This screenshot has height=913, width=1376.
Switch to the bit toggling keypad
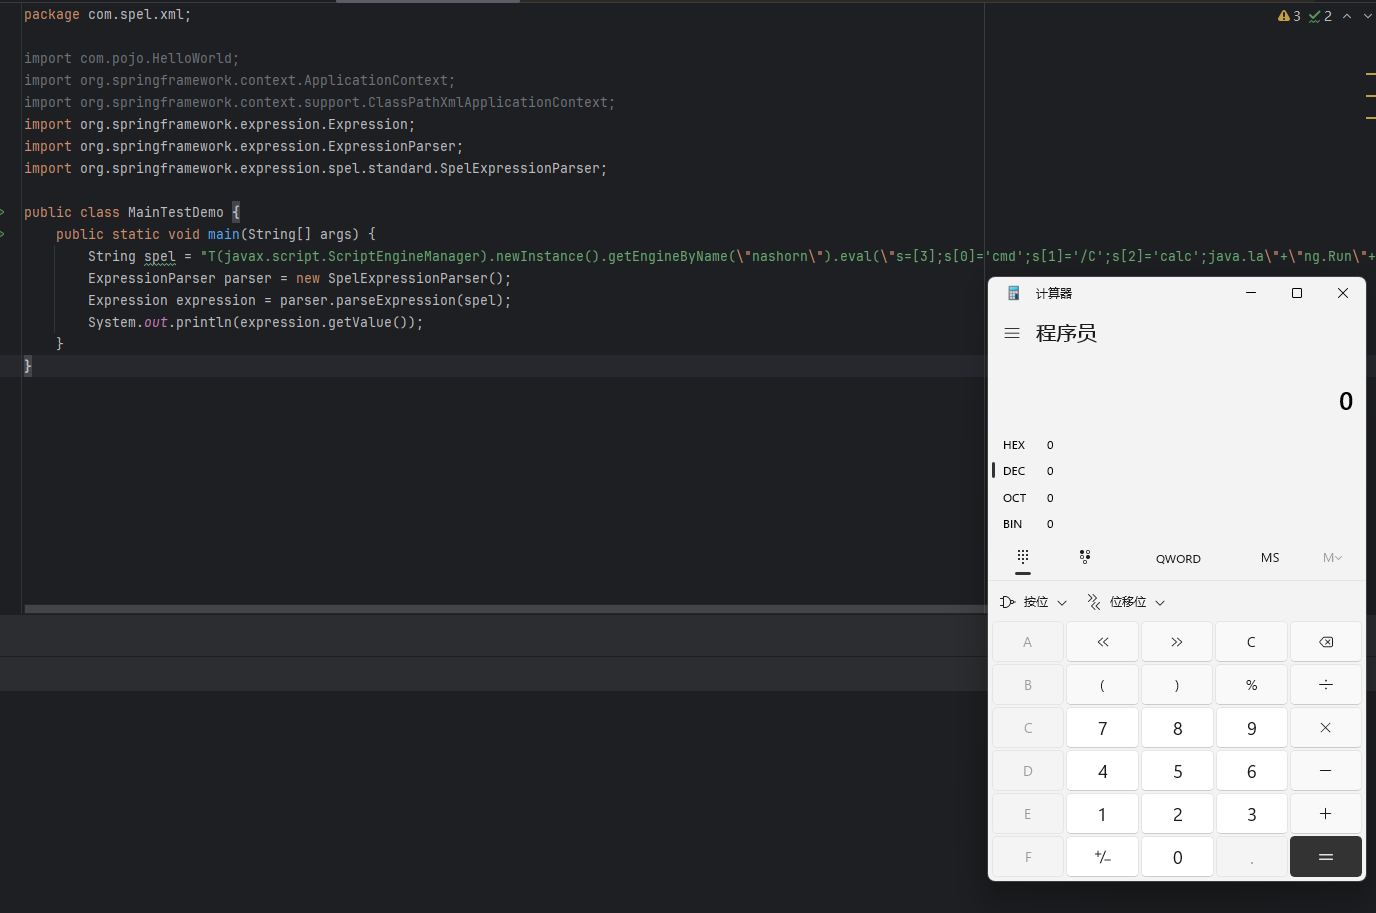pos(1085,557)
